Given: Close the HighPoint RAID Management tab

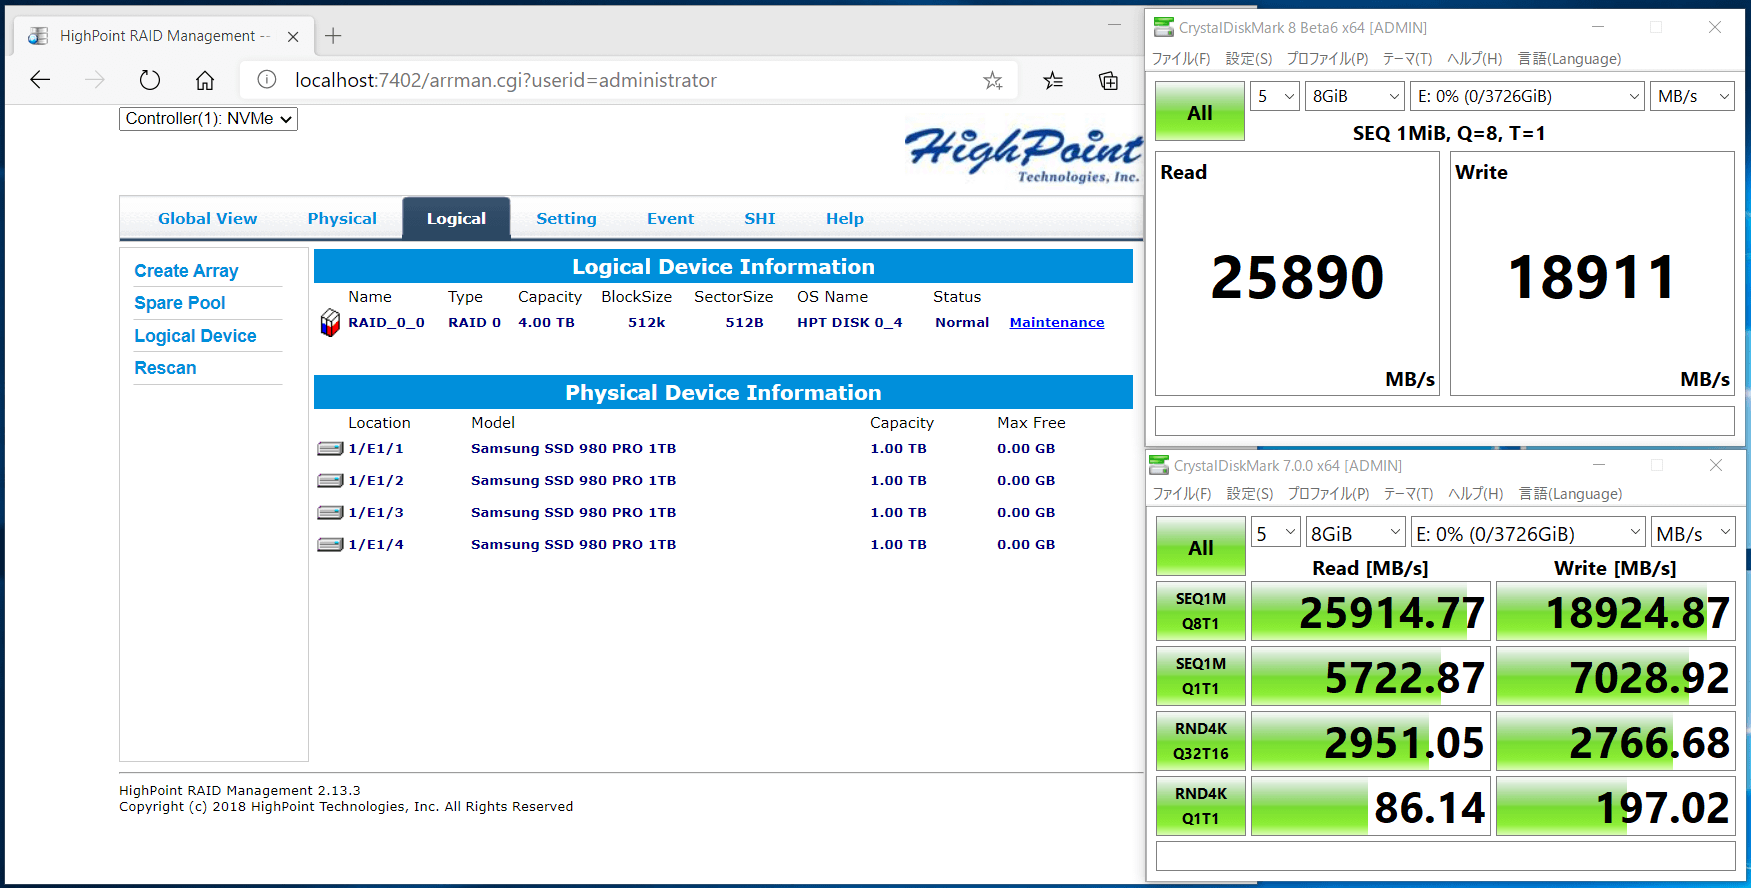Looking at the screenshot, I should [293, 36].
